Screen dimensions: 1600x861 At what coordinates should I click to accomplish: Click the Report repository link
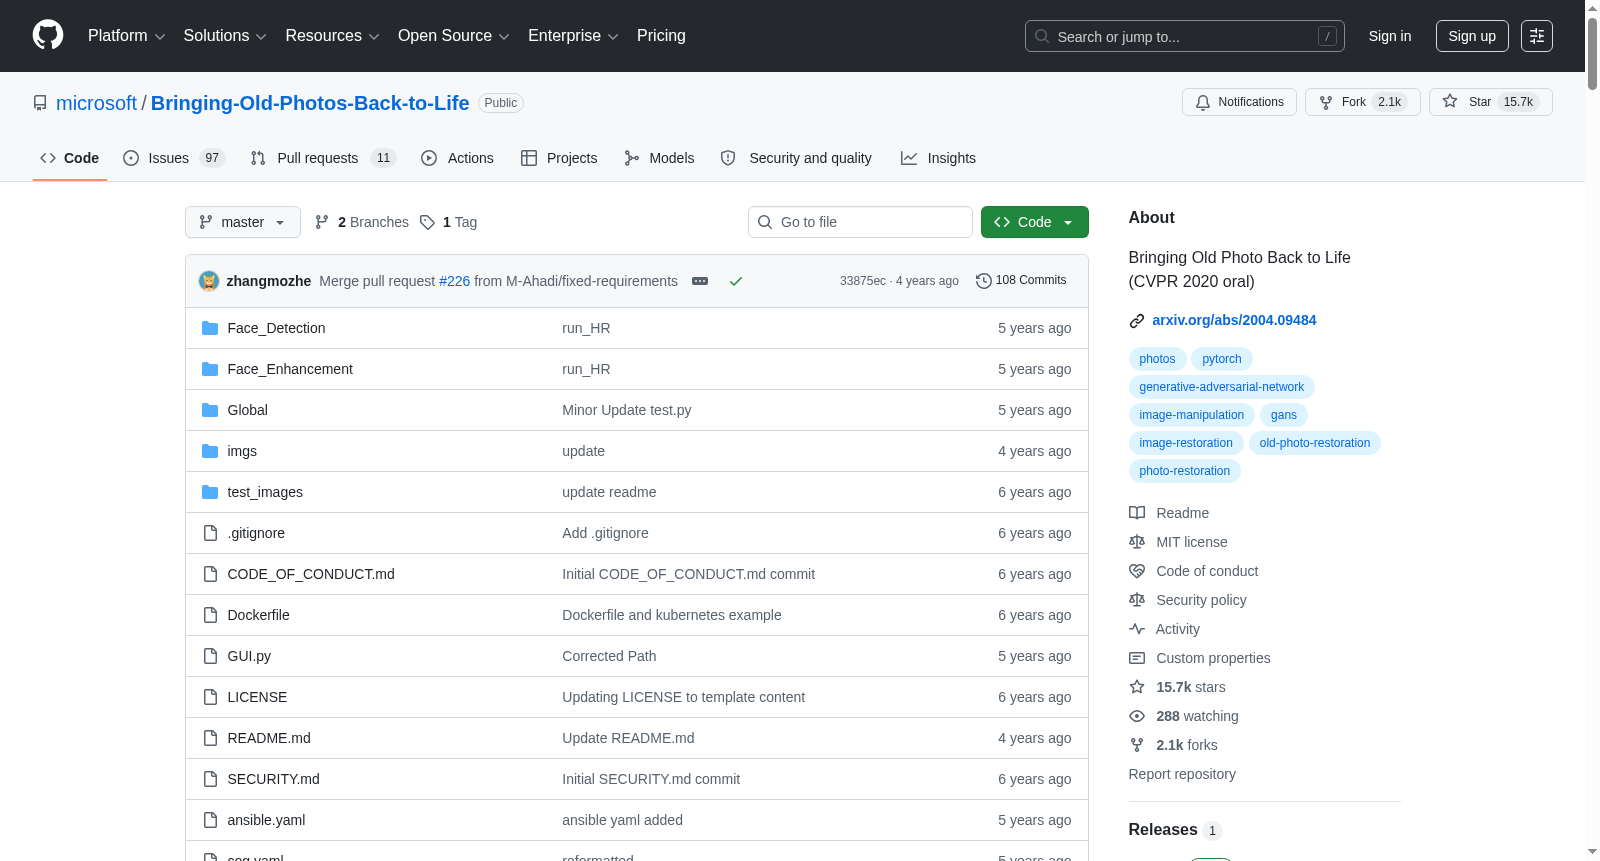point(1182,774)
